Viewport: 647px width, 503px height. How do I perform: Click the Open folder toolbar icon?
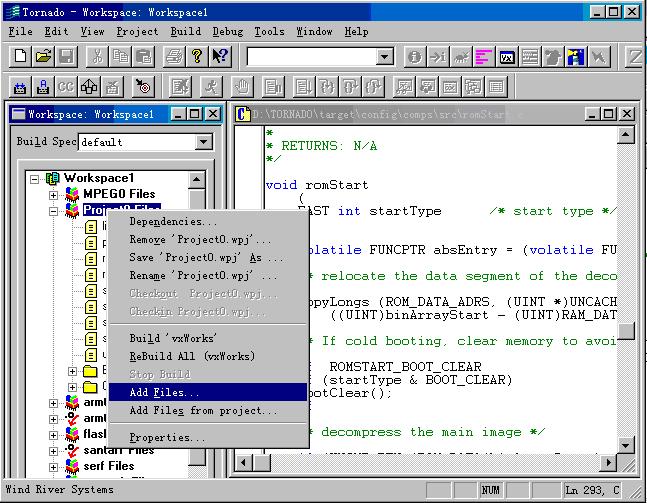click(x=43, y=56)
